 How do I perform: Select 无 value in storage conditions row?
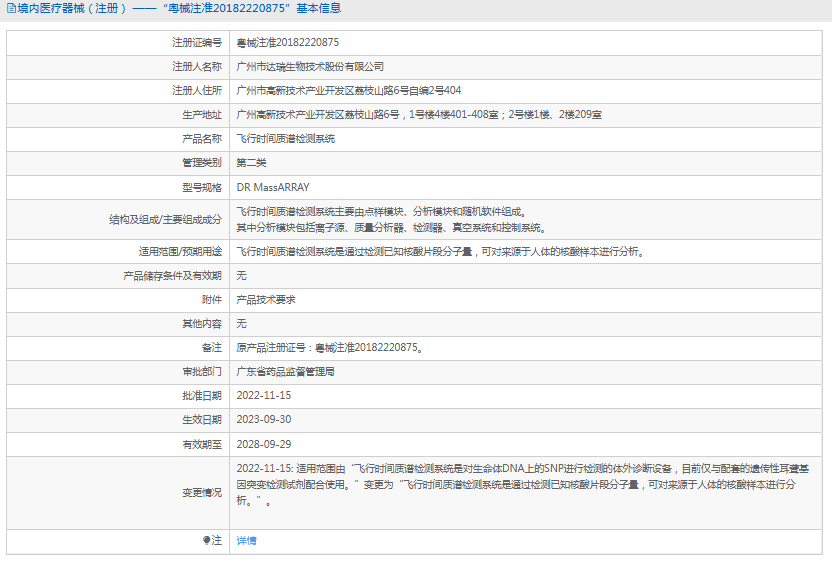[241, 276]
